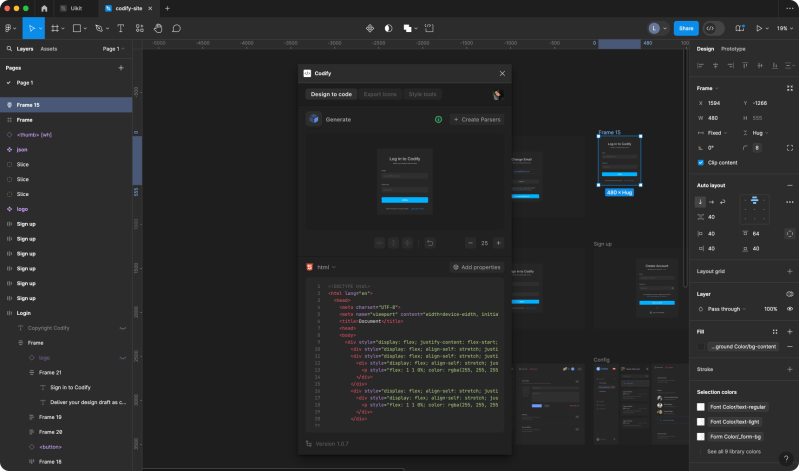Click the fill styles four-dot icon
This screenshot has height=471, width=799.
775,332
